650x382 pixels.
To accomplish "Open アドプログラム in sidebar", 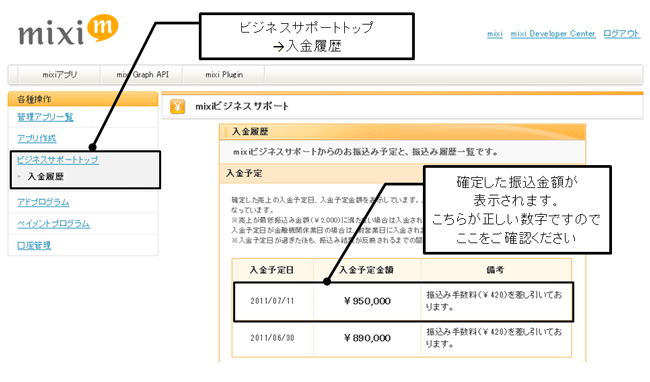I will [x=43, y=202].
